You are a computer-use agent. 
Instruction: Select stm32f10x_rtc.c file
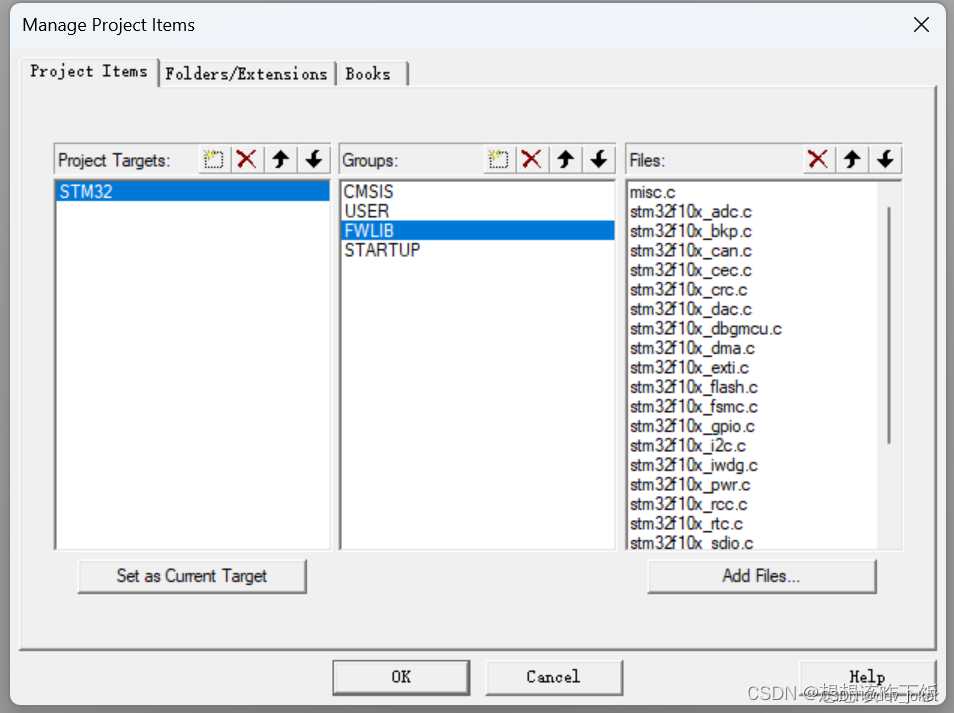point(753,524)
